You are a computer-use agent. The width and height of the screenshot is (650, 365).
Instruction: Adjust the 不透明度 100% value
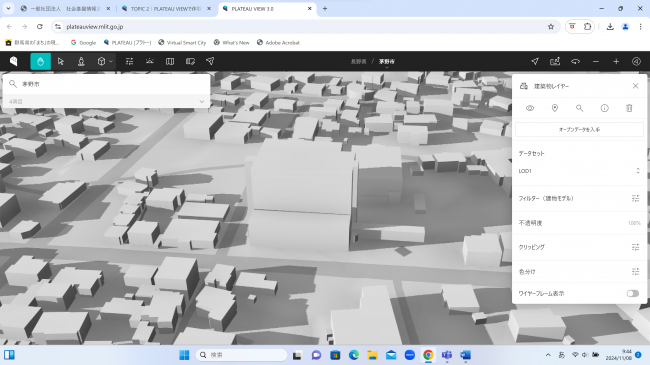[x=634, y=223]
